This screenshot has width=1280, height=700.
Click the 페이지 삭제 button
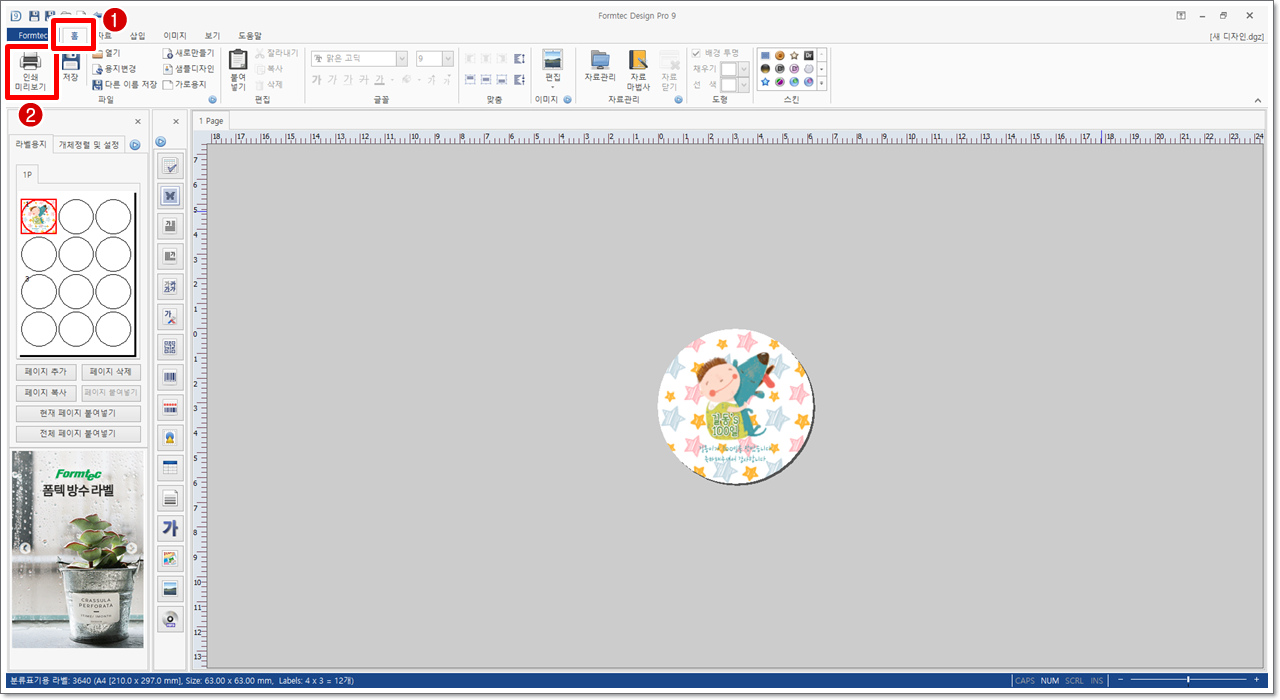[x=111, y=372]
